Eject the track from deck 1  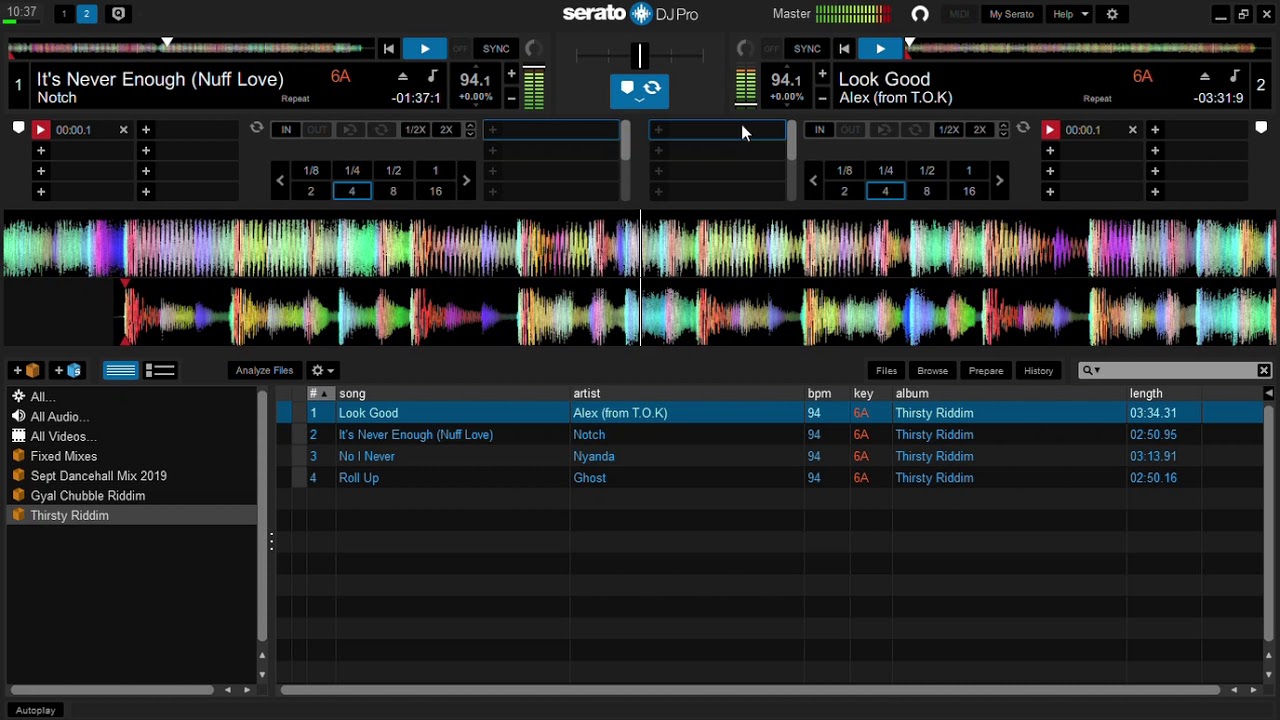403,77
